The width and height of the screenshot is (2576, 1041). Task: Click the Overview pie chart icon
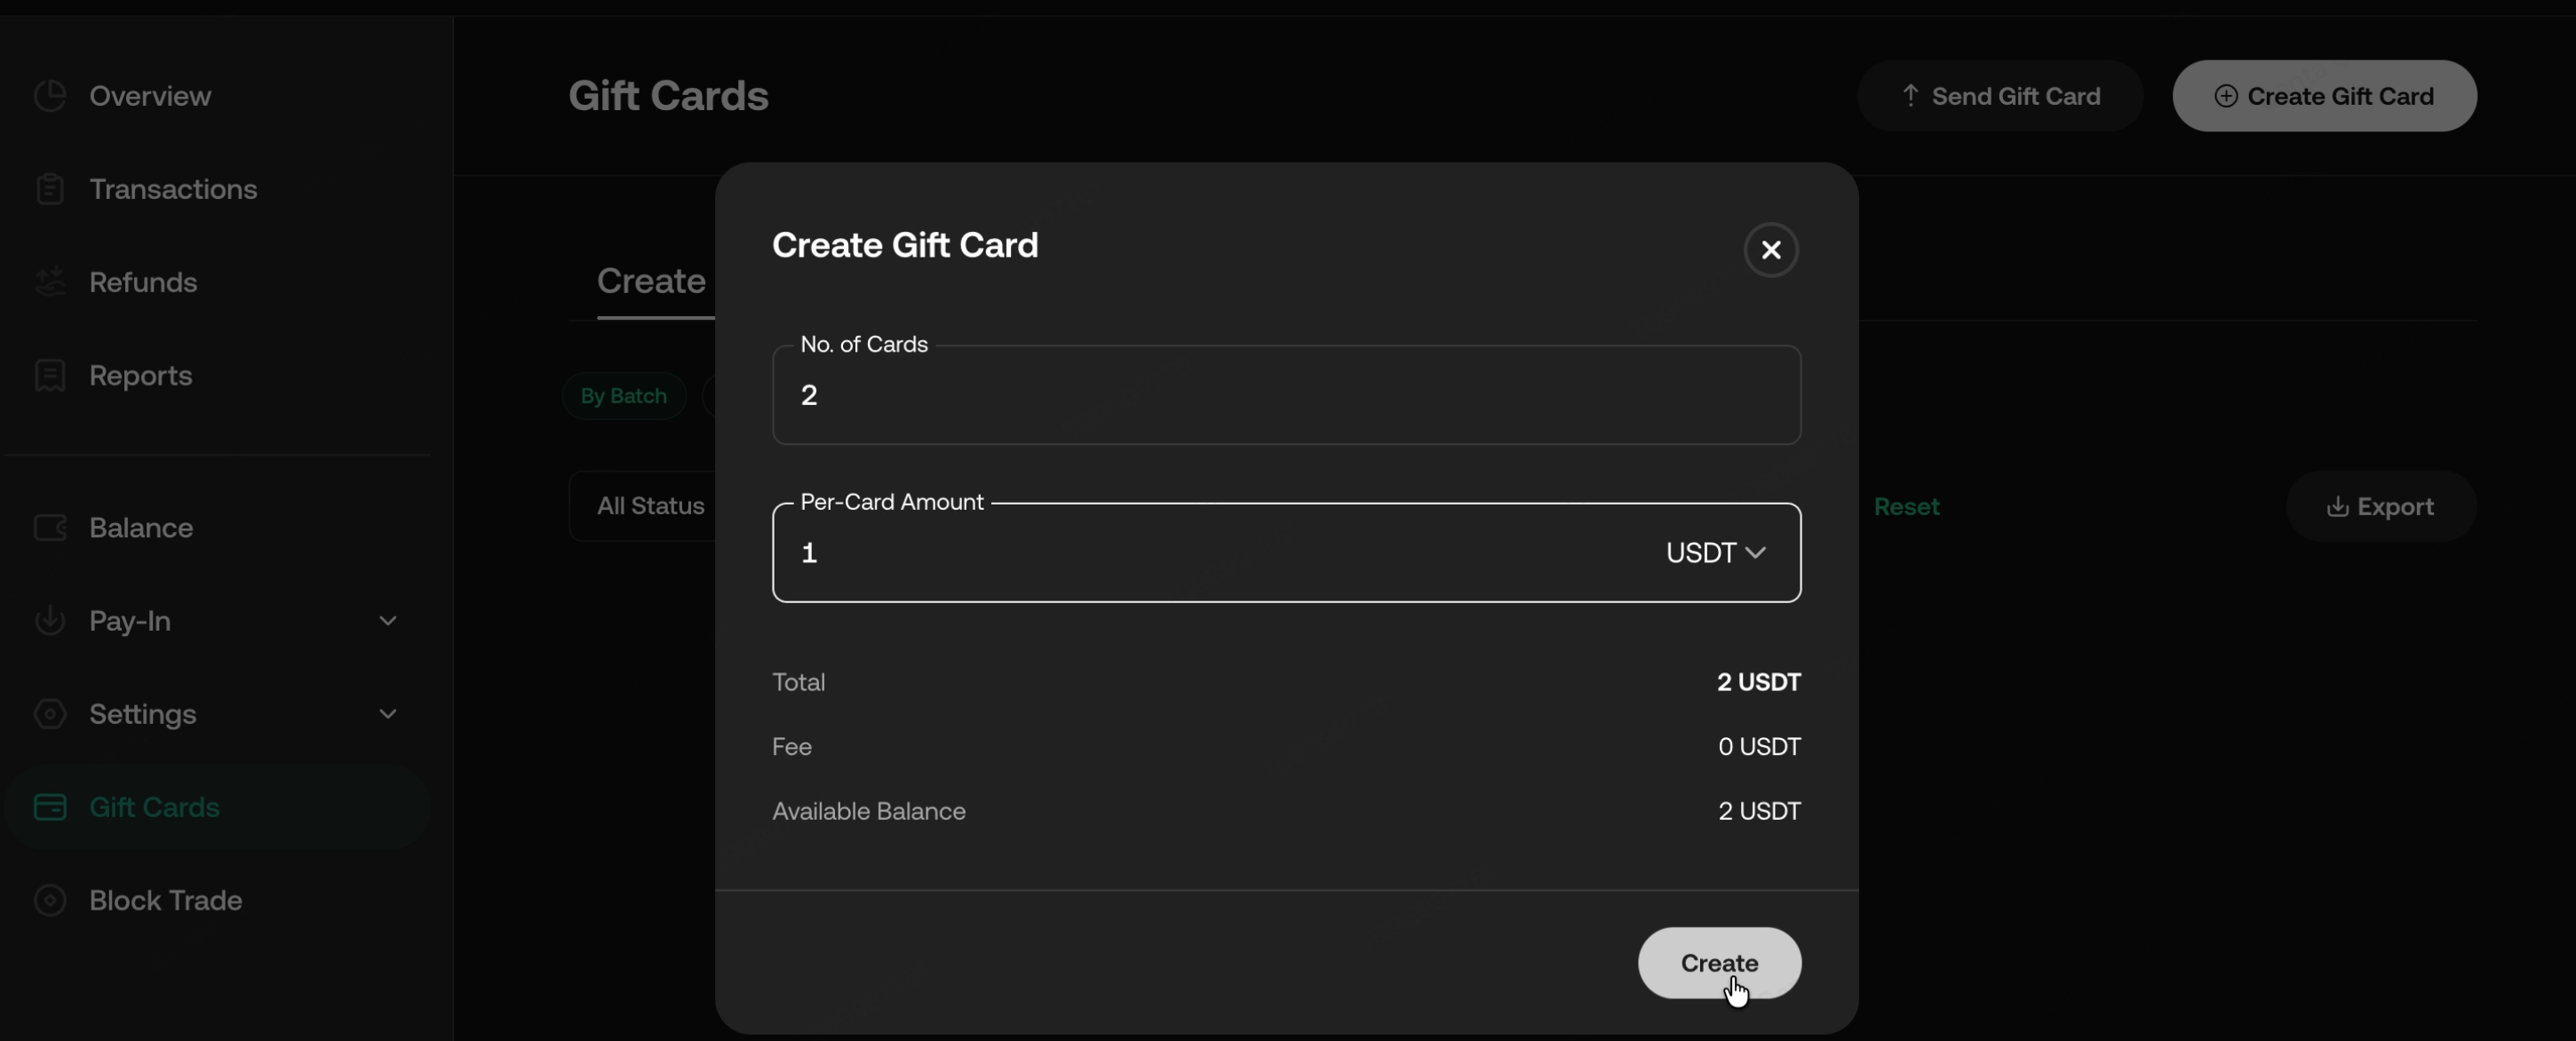(x=50, y=96)
